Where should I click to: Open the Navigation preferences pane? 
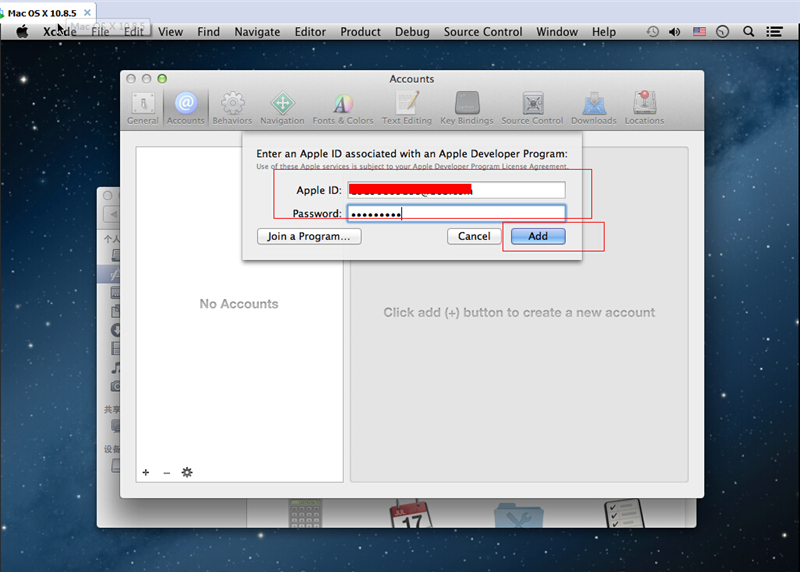282,108
